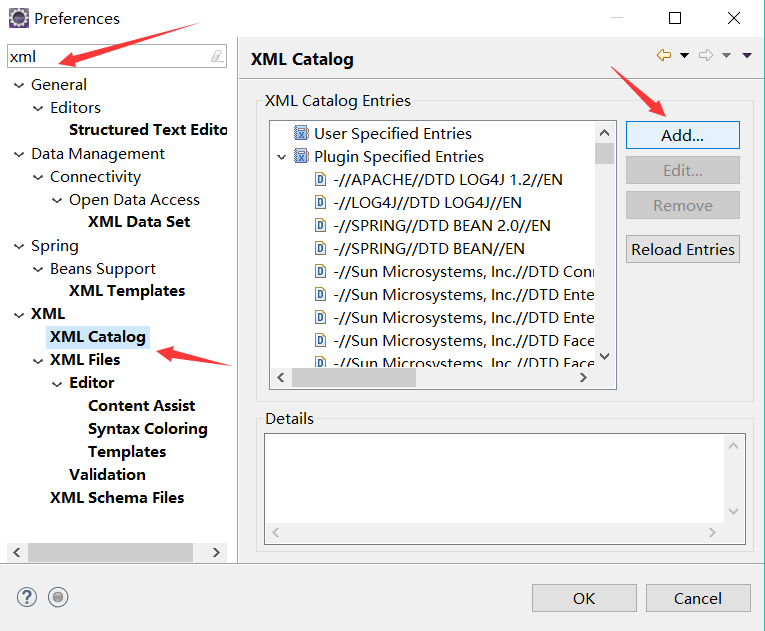
Task: Select Syntax Coloring under Editor
Action: click(147, 428)
